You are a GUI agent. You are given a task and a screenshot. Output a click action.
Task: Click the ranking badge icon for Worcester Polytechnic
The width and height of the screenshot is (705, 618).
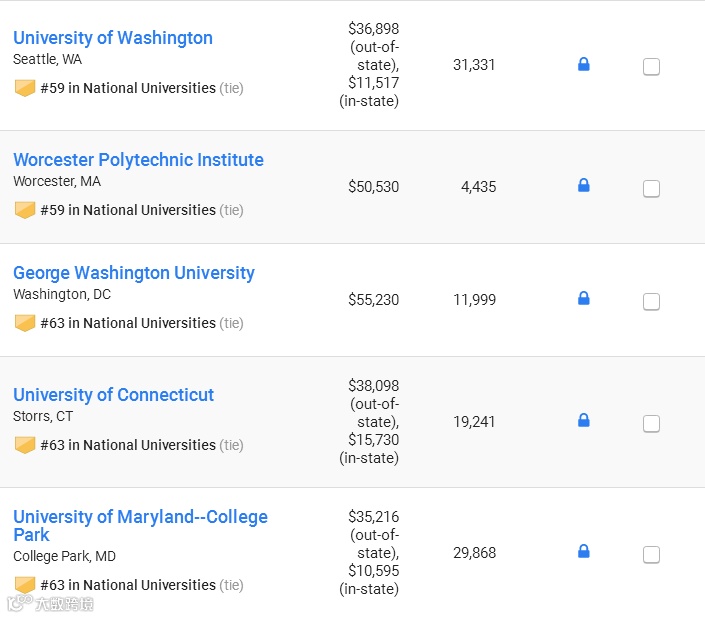[x=25, y=210]
